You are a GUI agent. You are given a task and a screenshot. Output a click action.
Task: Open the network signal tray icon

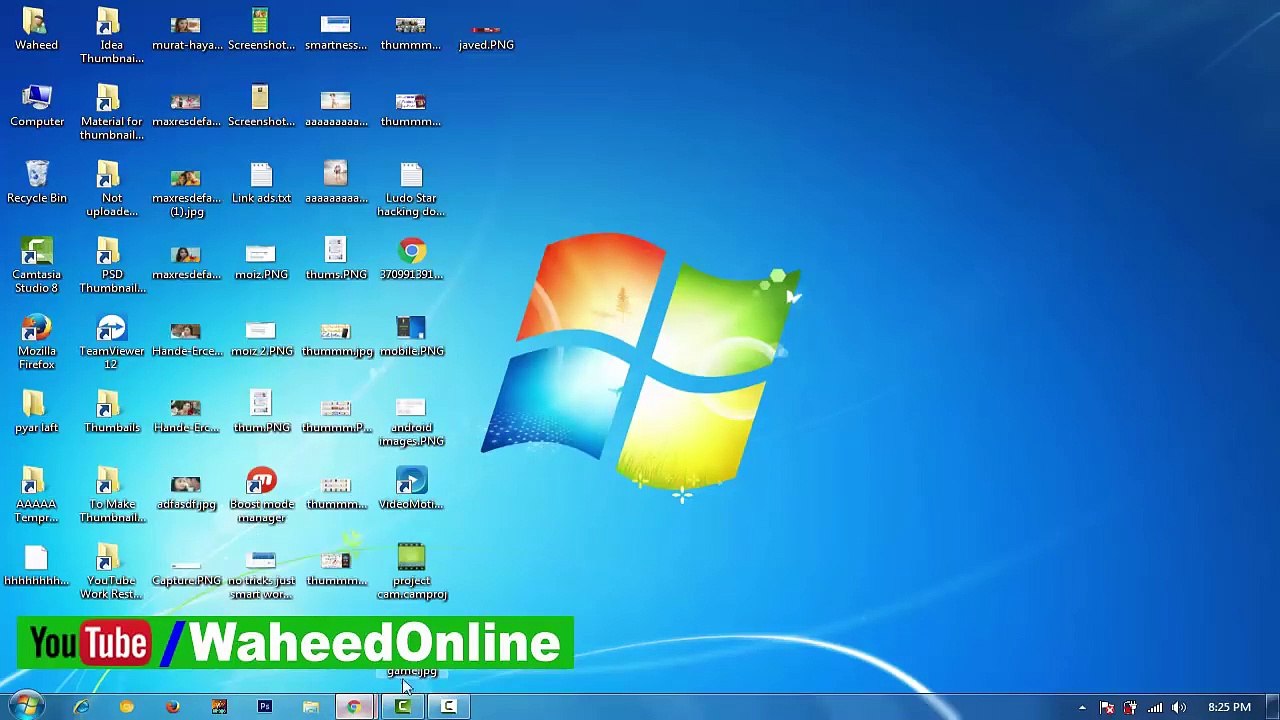[x=1155, y=708]
